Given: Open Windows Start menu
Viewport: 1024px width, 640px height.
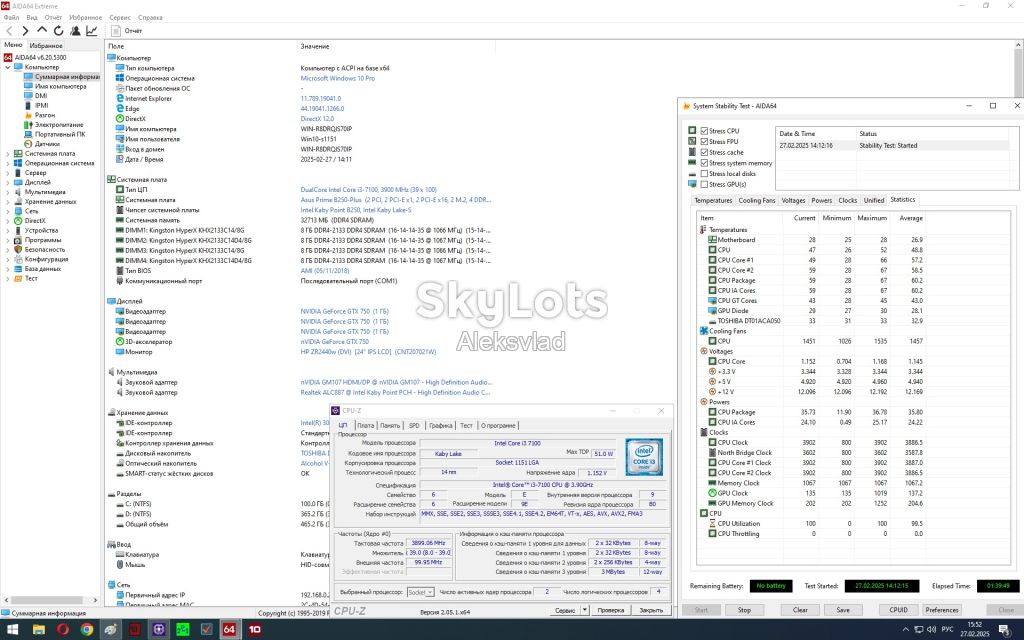Looking at the screenshot, I should pos(12,630).
